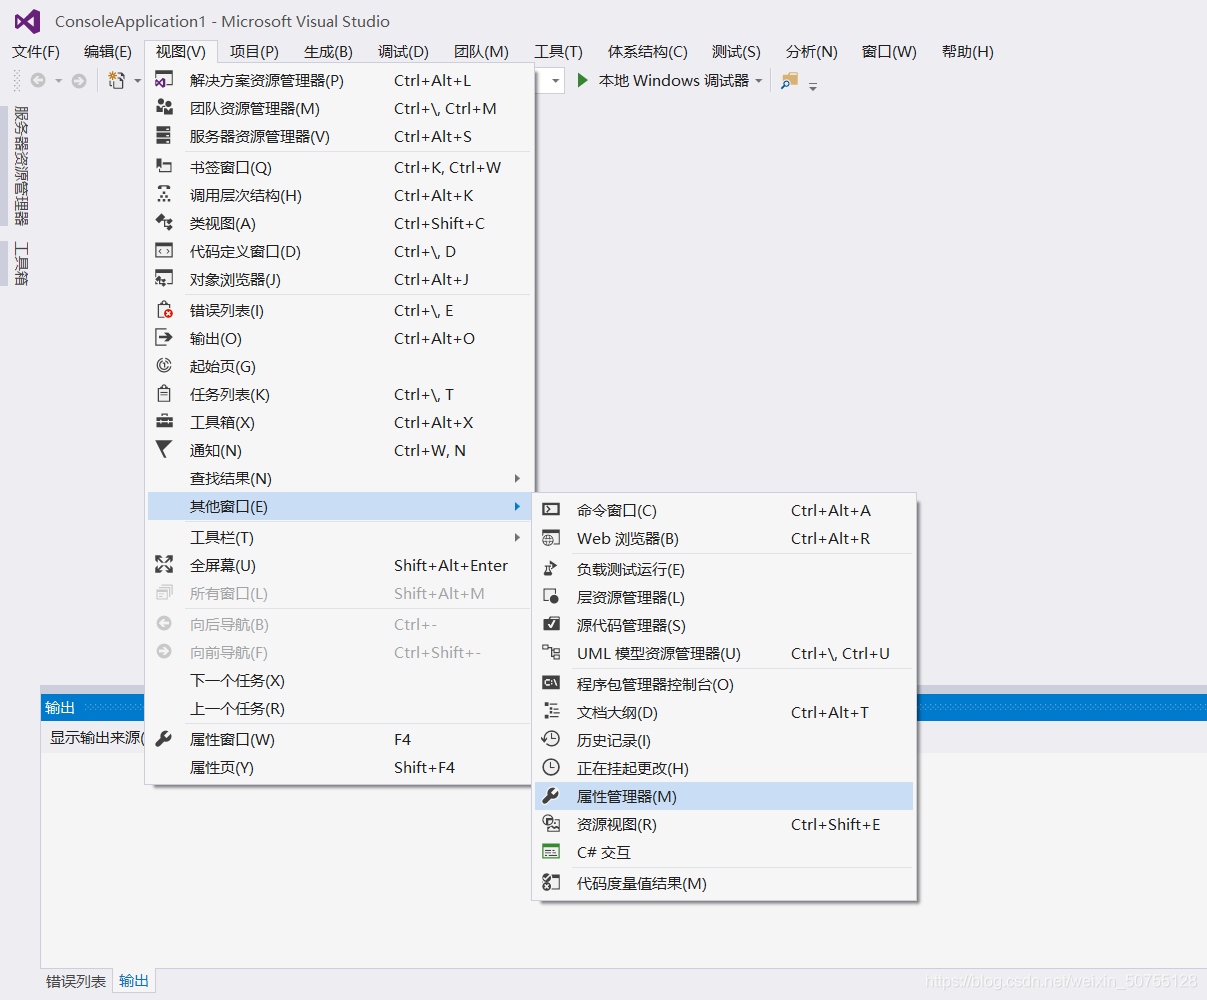This screenshot has height=1000, width=1207.
Task: Click the Command Window icon
Action: 551,510
